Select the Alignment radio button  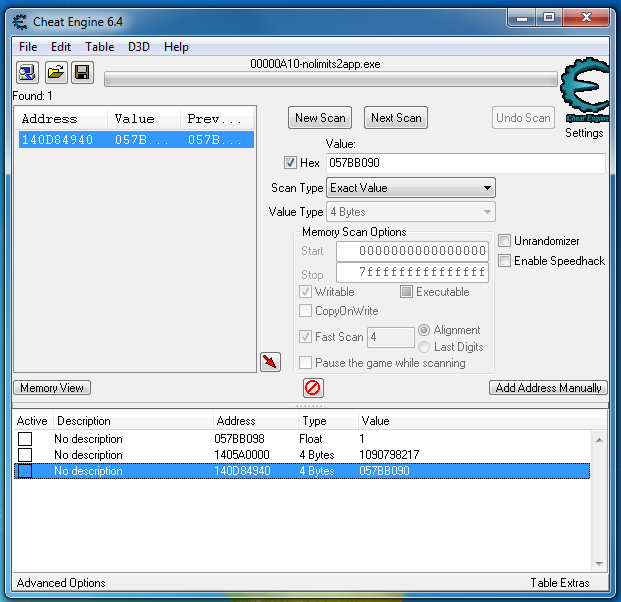tap(424, 330)
